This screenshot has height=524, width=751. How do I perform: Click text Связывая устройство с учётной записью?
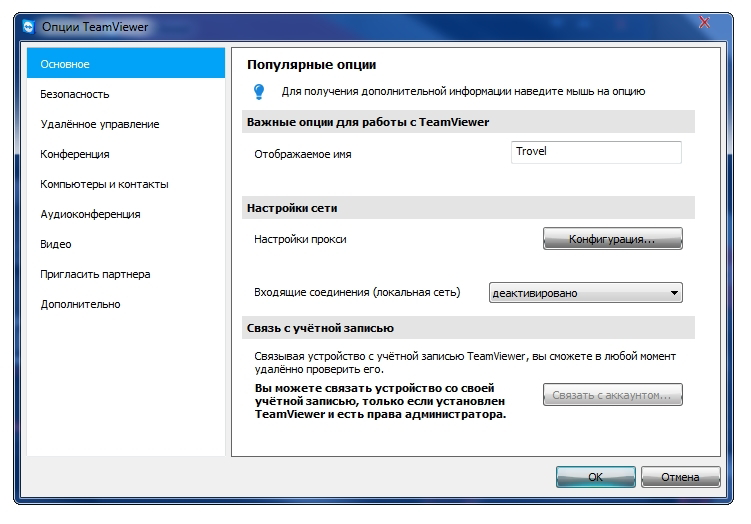[465, 363]
